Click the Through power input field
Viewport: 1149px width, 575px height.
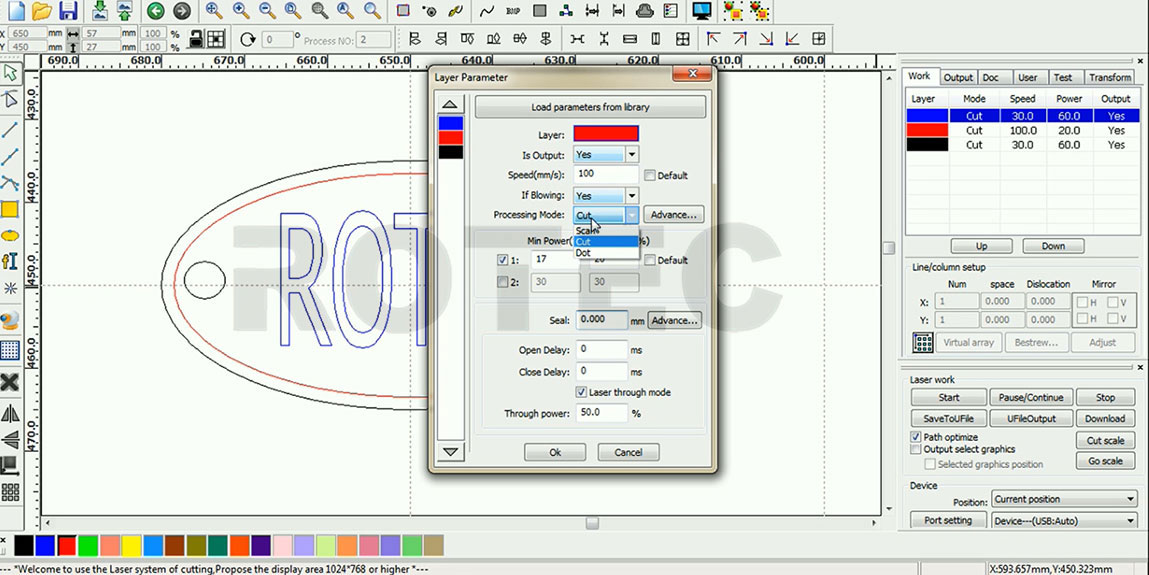pyautogui.click(x=602, y=413)
